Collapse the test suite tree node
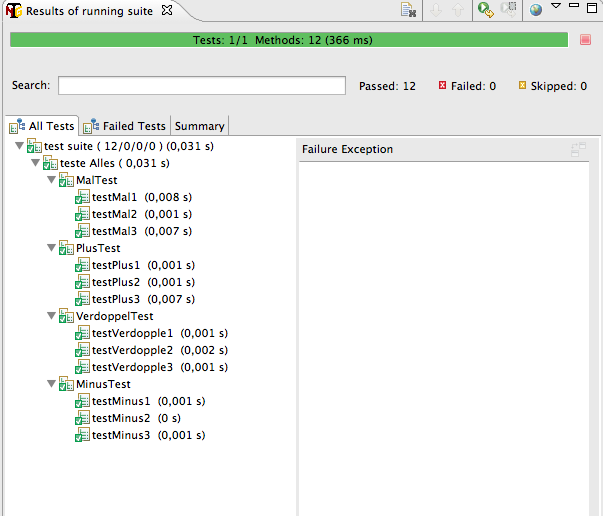This screenshot has height=516, width=603. point(19,146)
